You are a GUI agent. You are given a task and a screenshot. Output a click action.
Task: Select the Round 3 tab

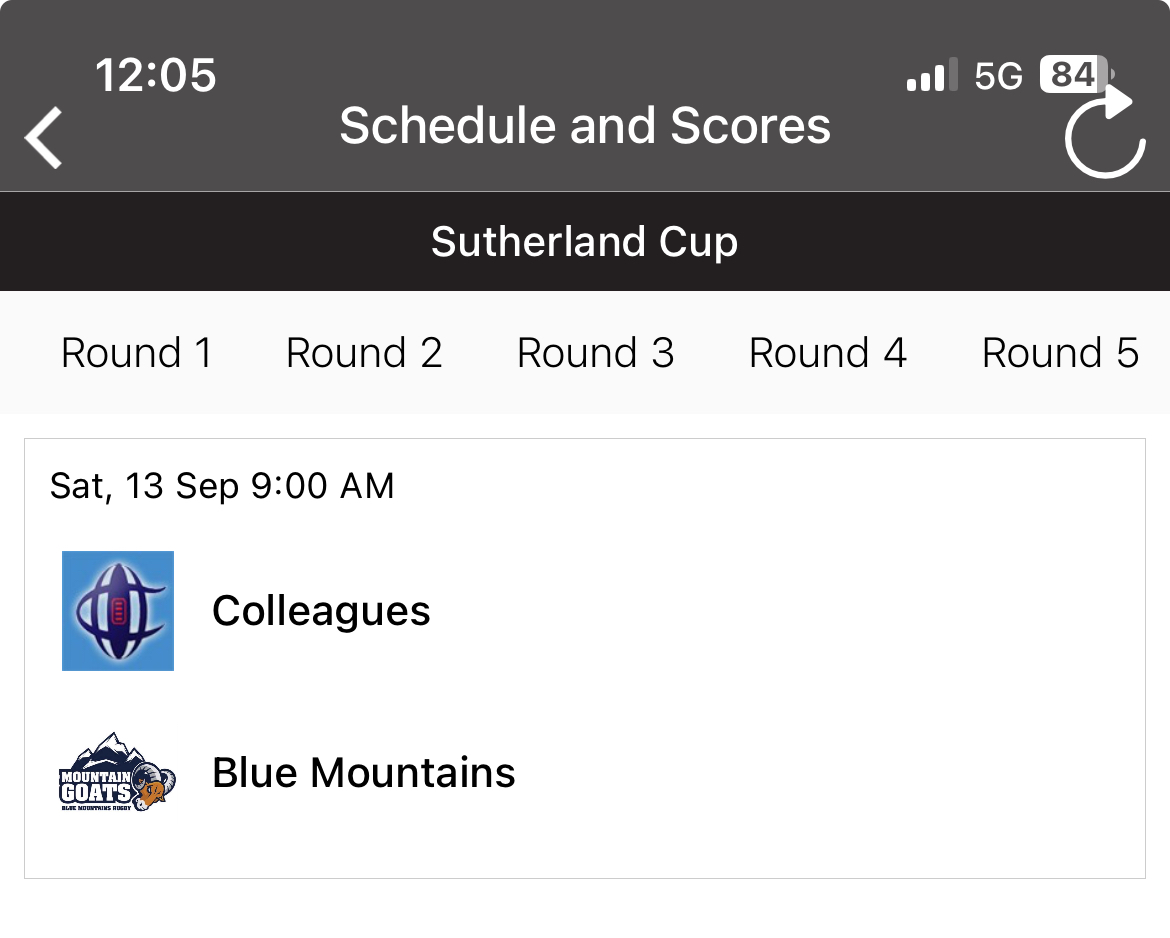(595, 353)
